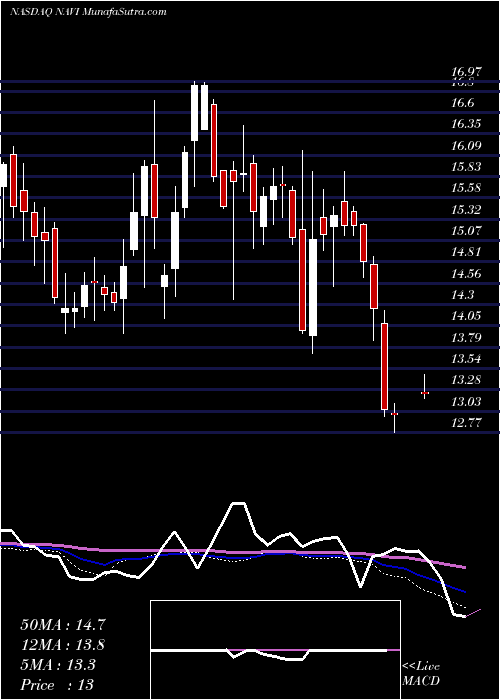
Task: Click the 15.32 price axis label
Action: (x=466, y=209)
